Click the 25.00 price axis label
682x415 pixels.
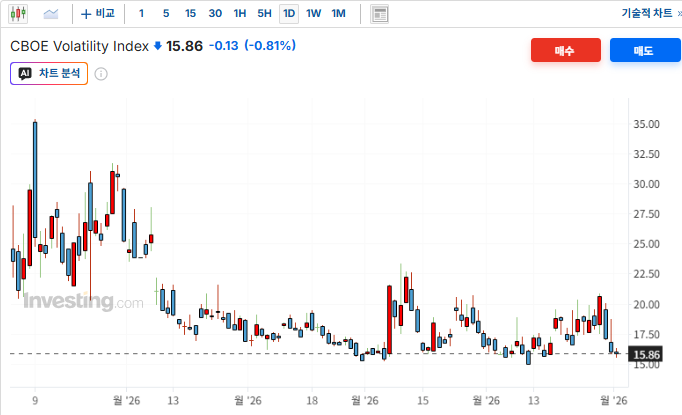[646, 244]
